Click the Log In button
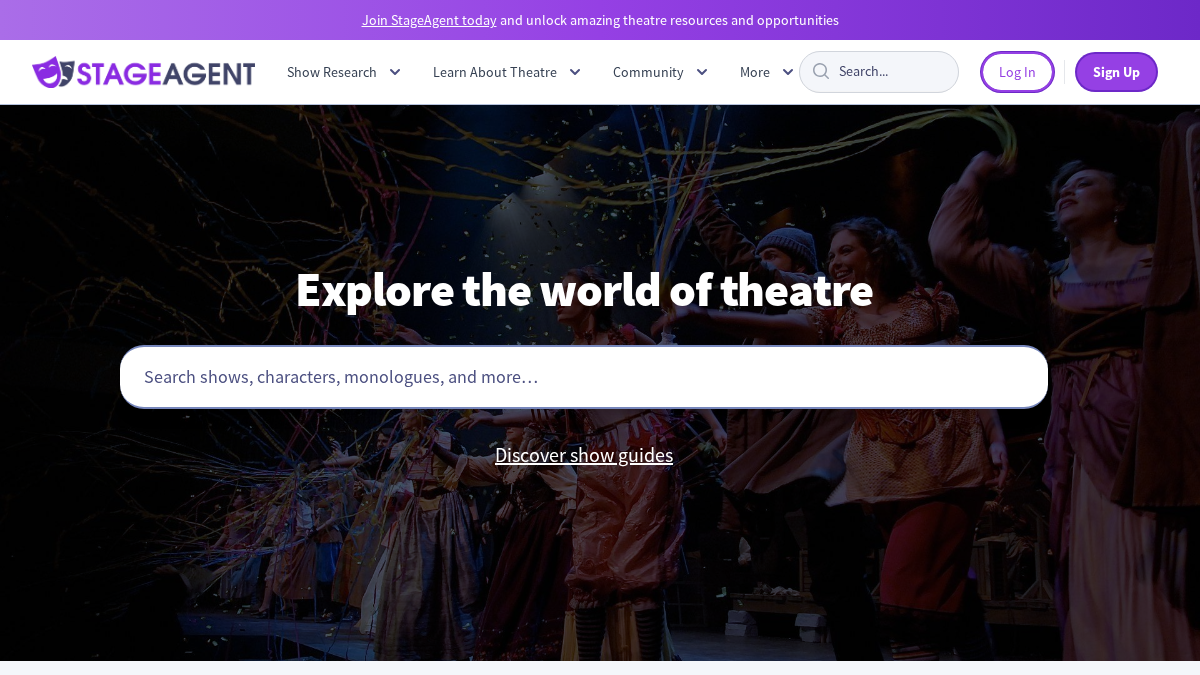Viewport: 1200px width, 675px height. coord(1017,72)
